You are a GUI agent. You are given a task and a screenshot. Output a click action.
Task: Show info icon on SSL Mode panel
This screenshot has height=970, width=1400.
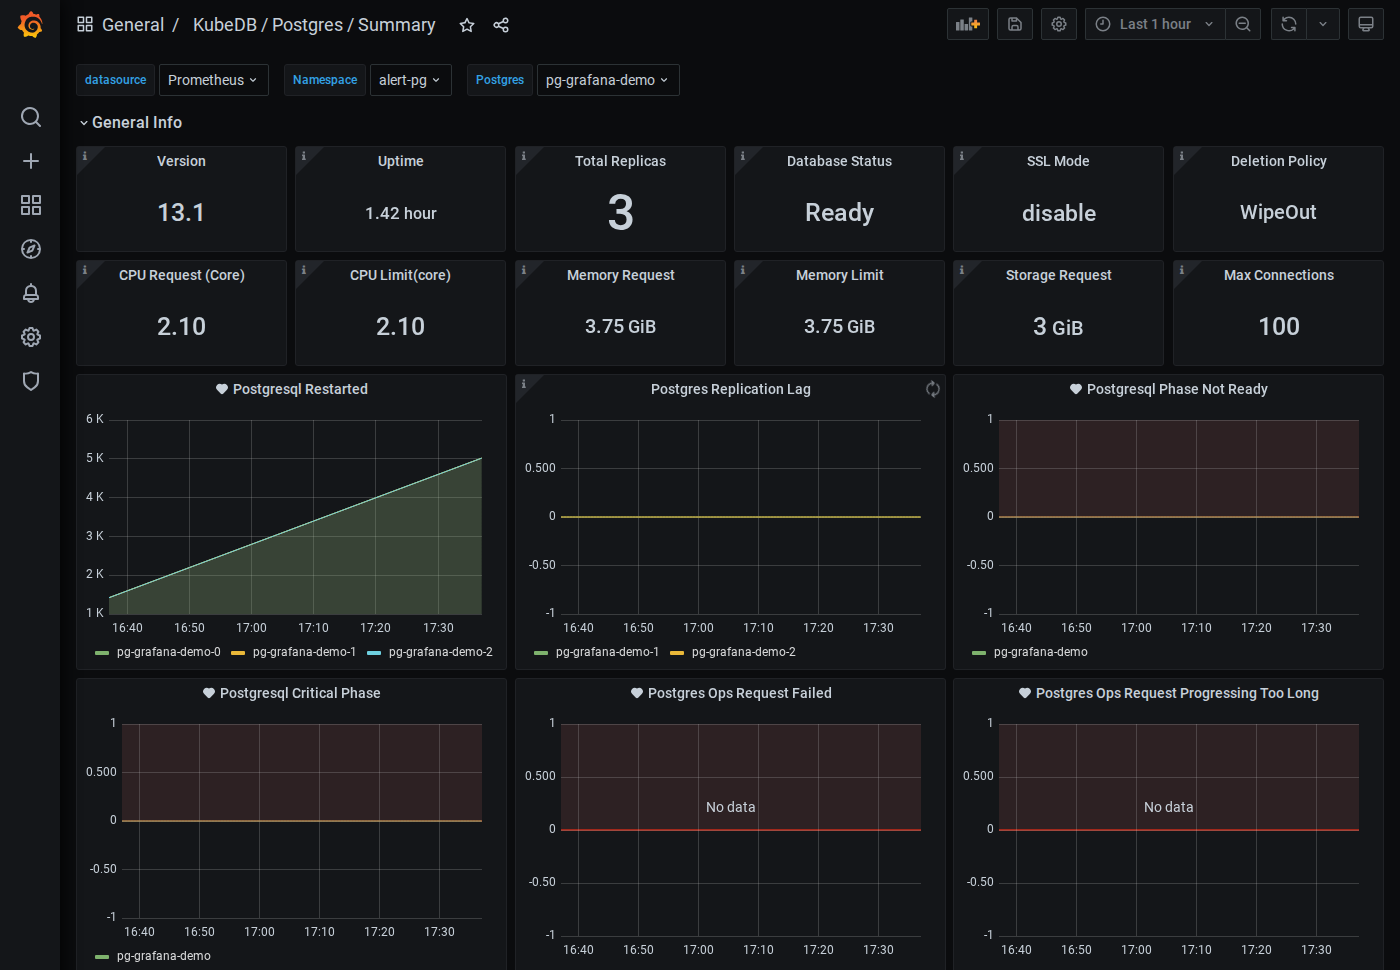(x=962, y=156)
